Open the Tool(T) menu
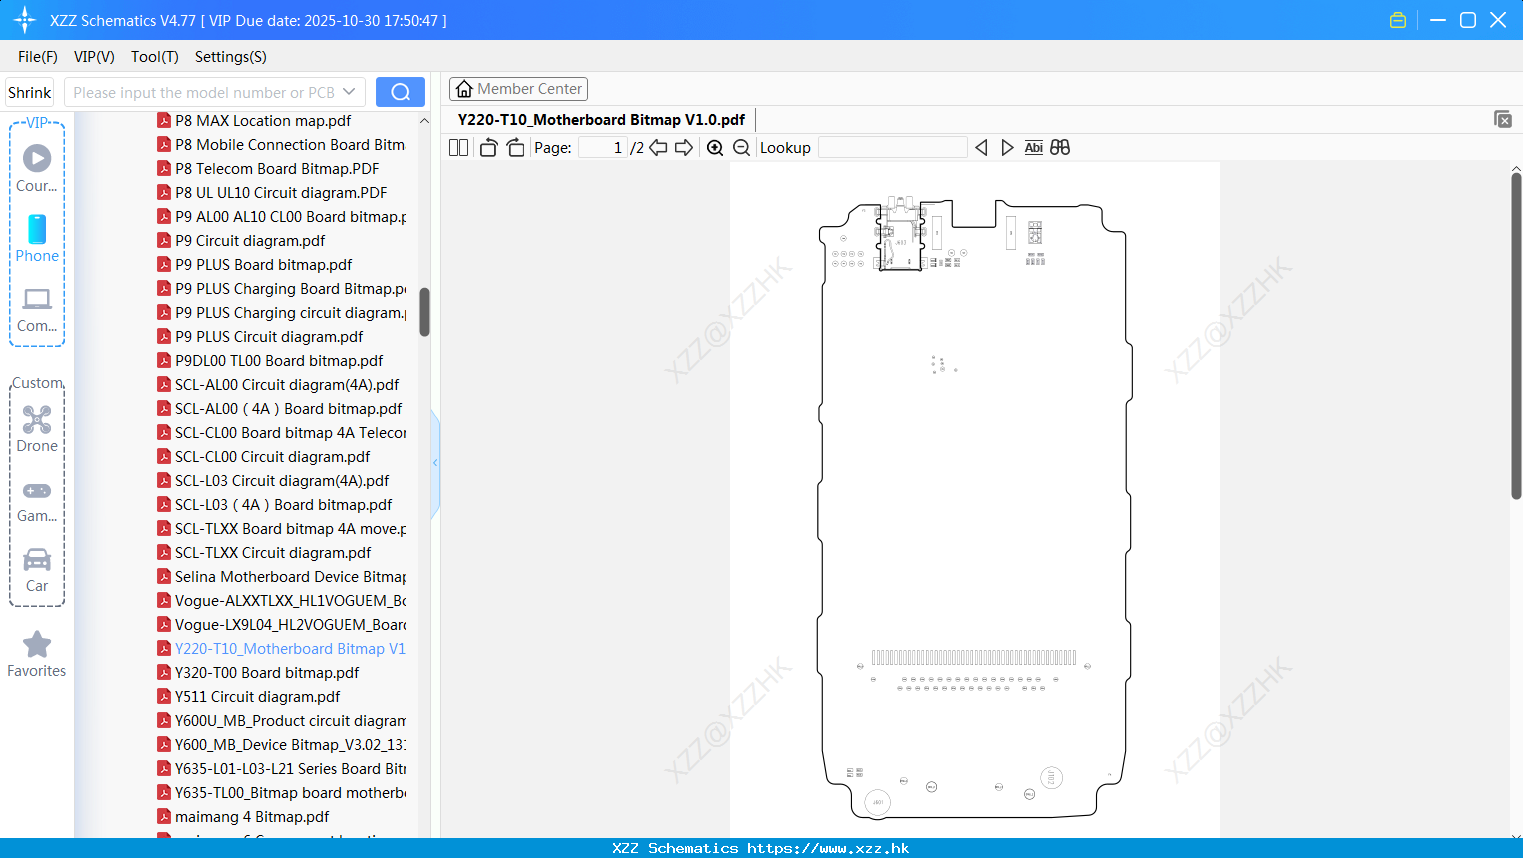 tap(155, 57)
